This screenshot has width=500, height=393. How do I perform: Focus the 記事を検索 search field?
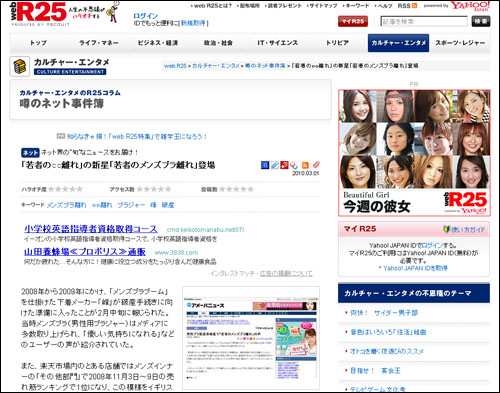pos(424,21)
